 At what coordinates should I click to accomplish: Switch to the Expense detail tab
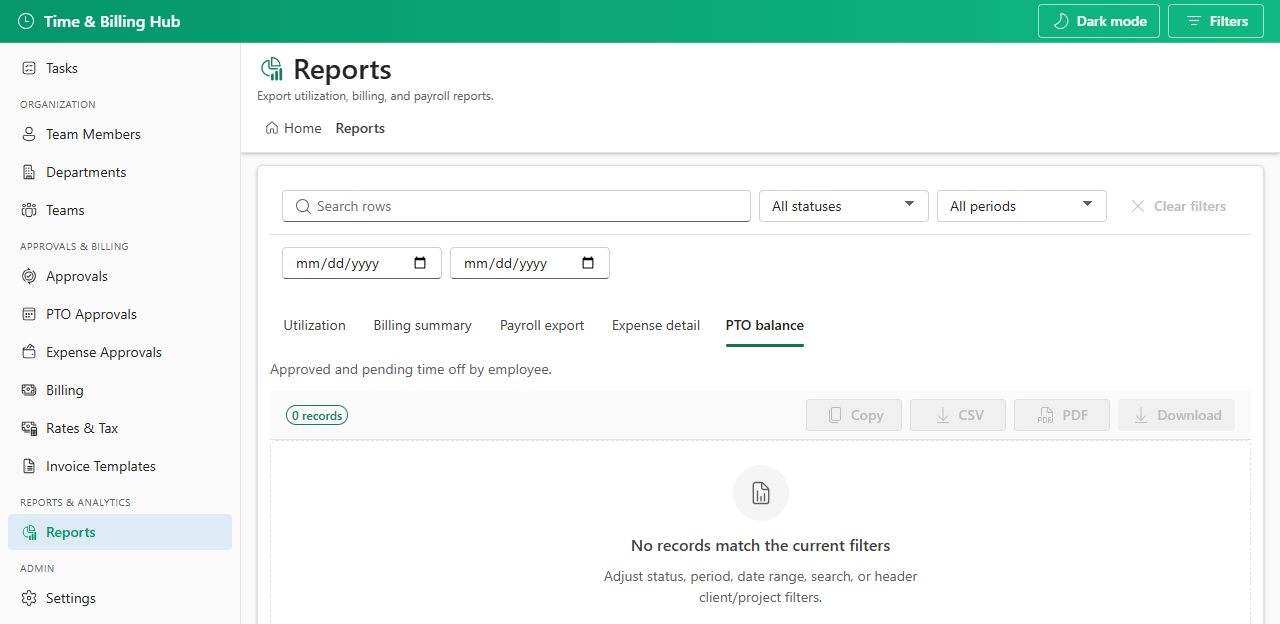656,325
